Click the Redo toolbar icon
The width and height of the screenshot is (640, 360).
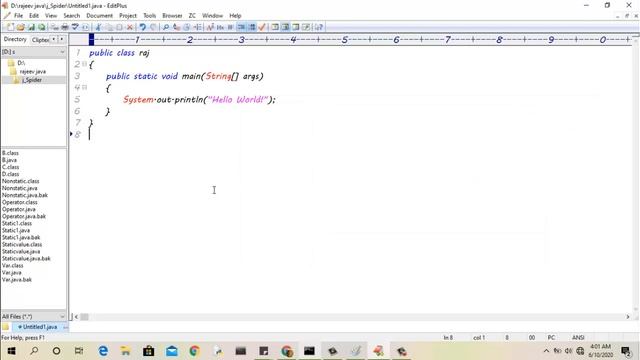pyautogui.click(x=153, y=27)
